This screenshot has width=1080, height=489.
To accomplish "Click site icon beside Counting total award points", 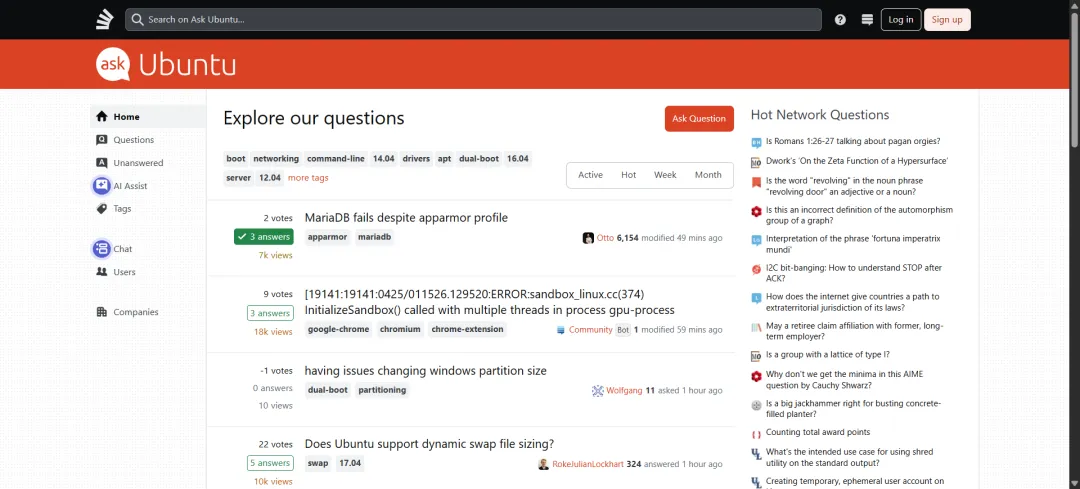I will 756,434.
